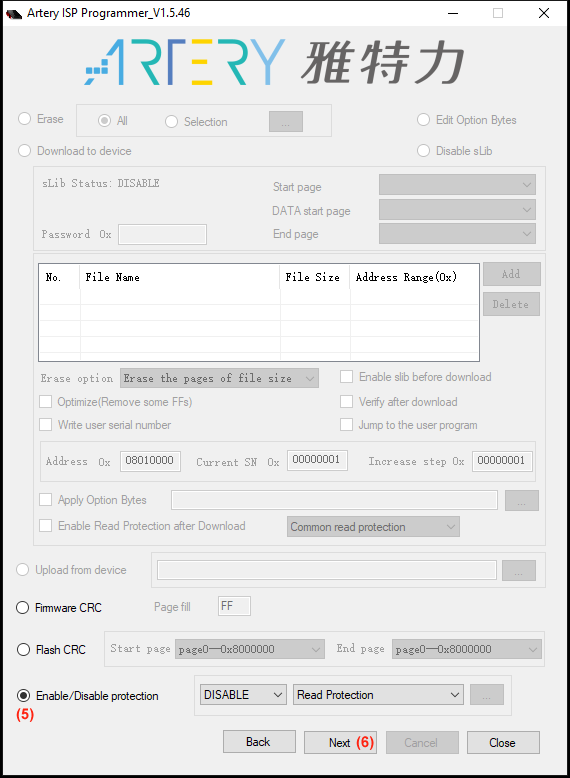
Task: Maximize the Artery ISP Programmer window
Action: pyautogui.click(x=498, y=13)
